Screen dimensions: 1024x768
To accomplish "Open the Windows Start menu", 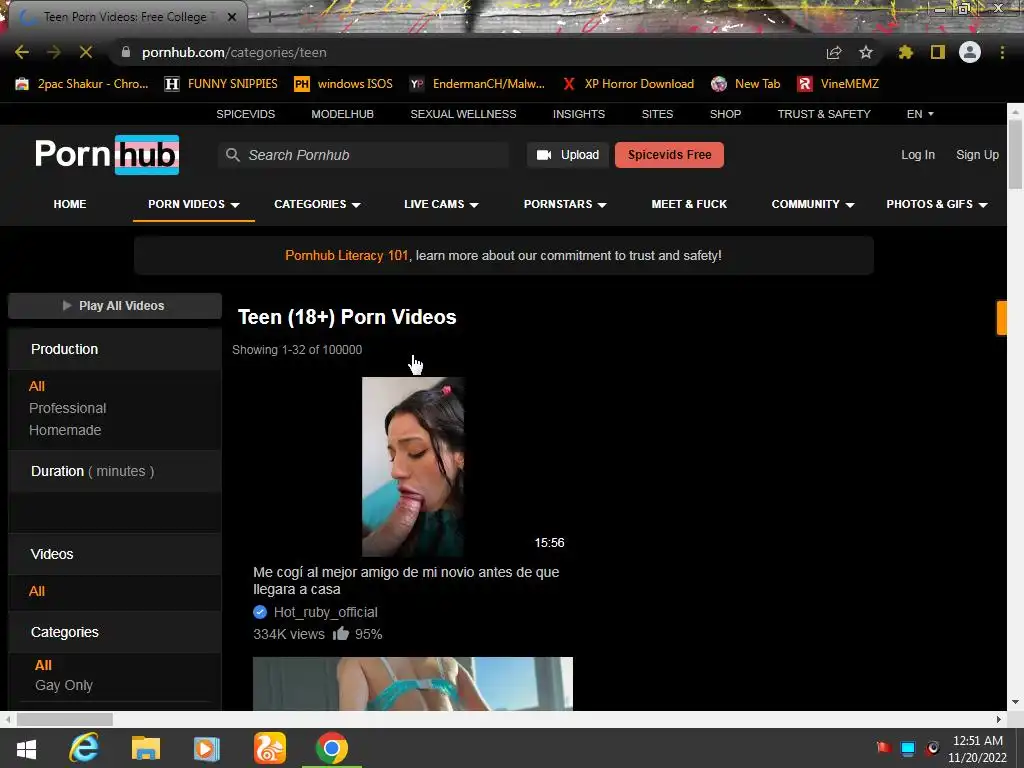I will coord(26,748).
